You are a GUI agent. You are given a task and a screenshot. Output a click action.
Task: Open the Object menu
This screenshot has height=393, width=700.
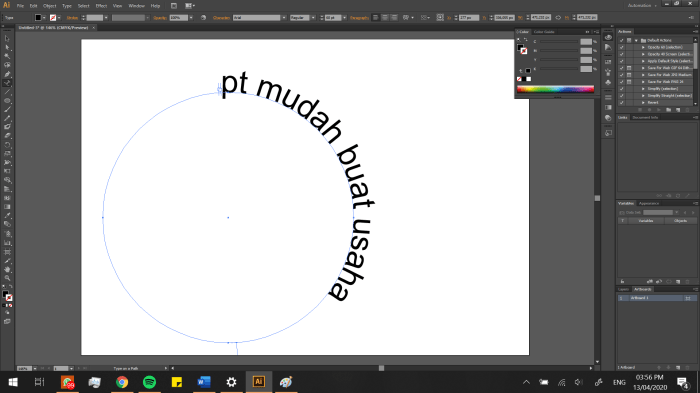click(50, 6)
